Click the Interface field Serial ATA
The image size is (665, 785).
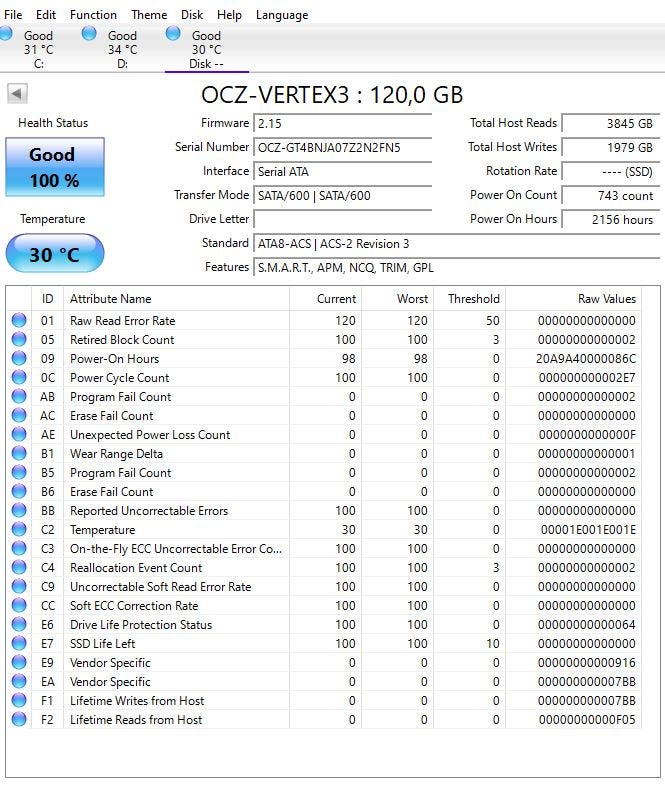point(343,172)
